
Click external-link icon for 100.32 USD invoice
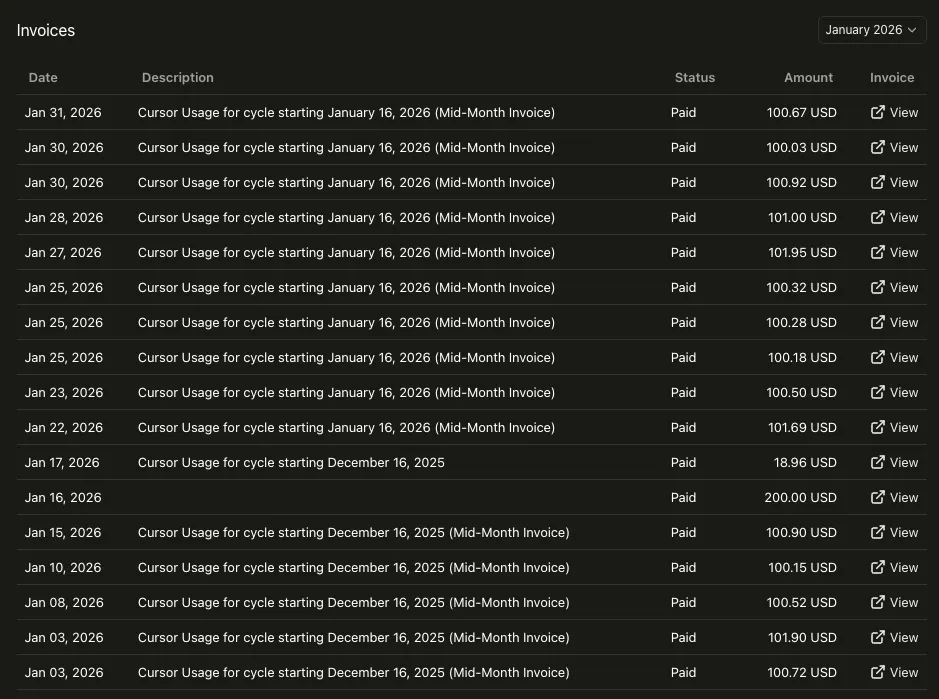pyautogui.click(x=877, y=288)
